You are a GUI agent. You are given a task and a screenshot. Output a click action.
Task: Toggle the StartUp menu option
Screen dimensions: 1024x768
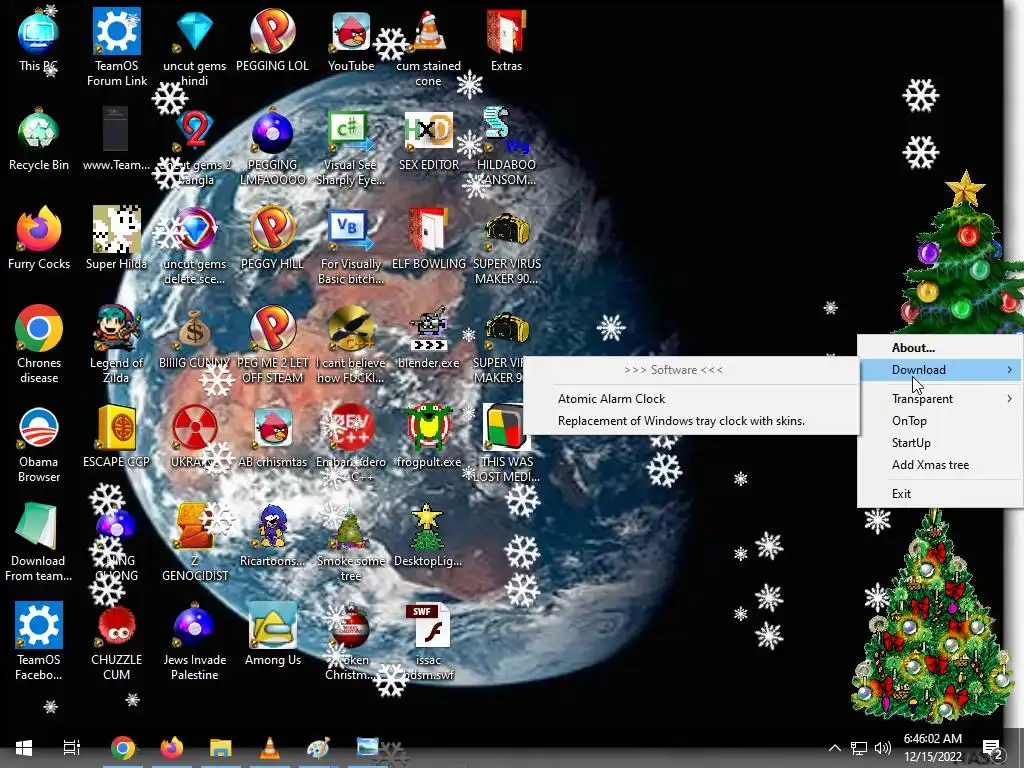coord(940,443)
